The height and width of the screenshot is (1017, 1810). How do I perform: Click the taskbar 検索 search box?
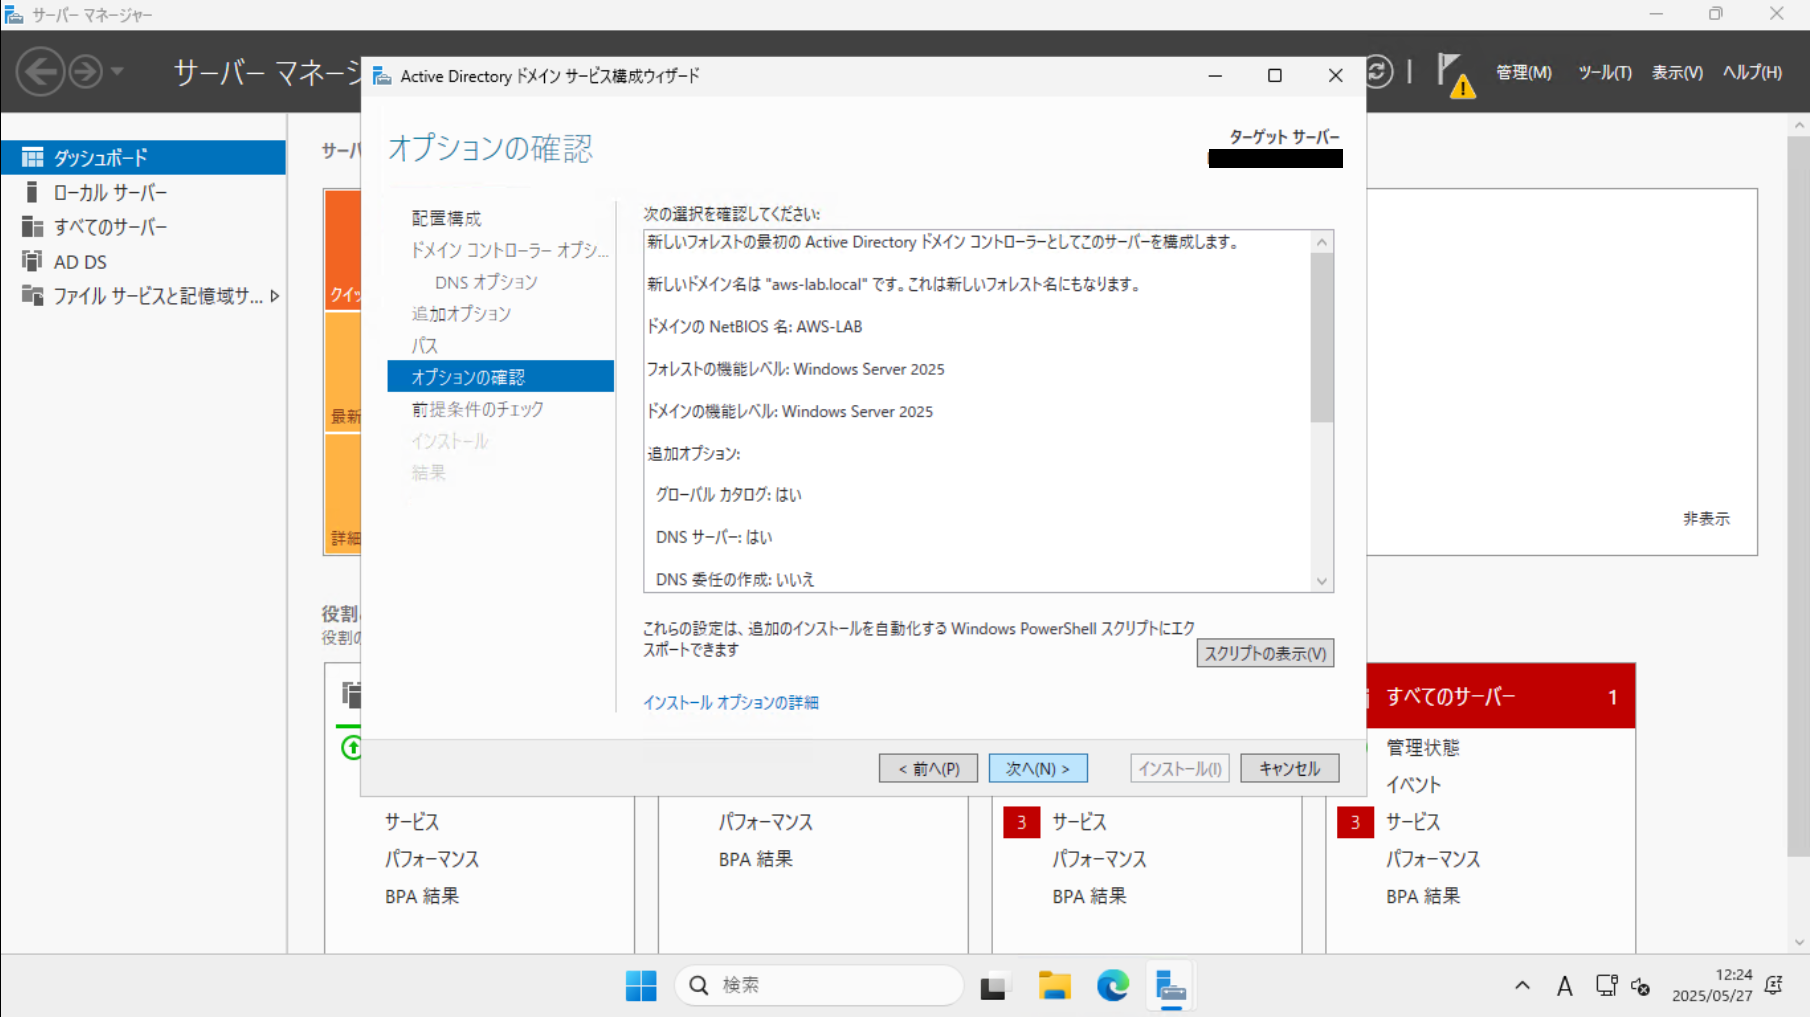pyautogui.click(x=819, y=986)
